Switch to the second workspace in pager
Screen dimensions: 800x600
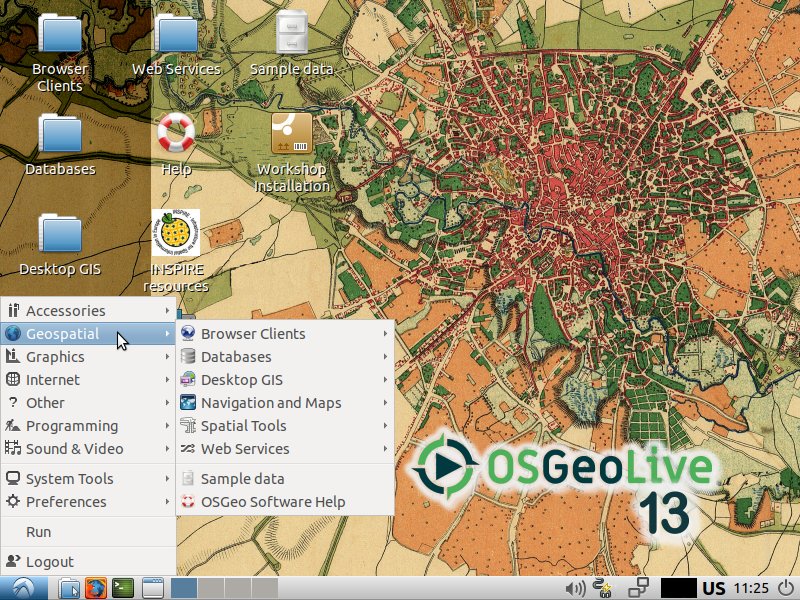(211, 588)
